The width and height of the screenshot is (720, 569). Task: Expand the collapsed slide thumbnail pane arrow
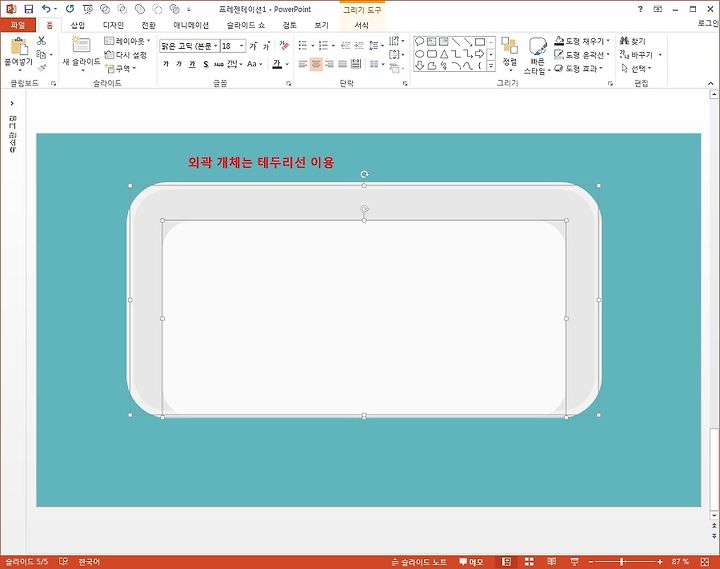[x=12, y=103]
